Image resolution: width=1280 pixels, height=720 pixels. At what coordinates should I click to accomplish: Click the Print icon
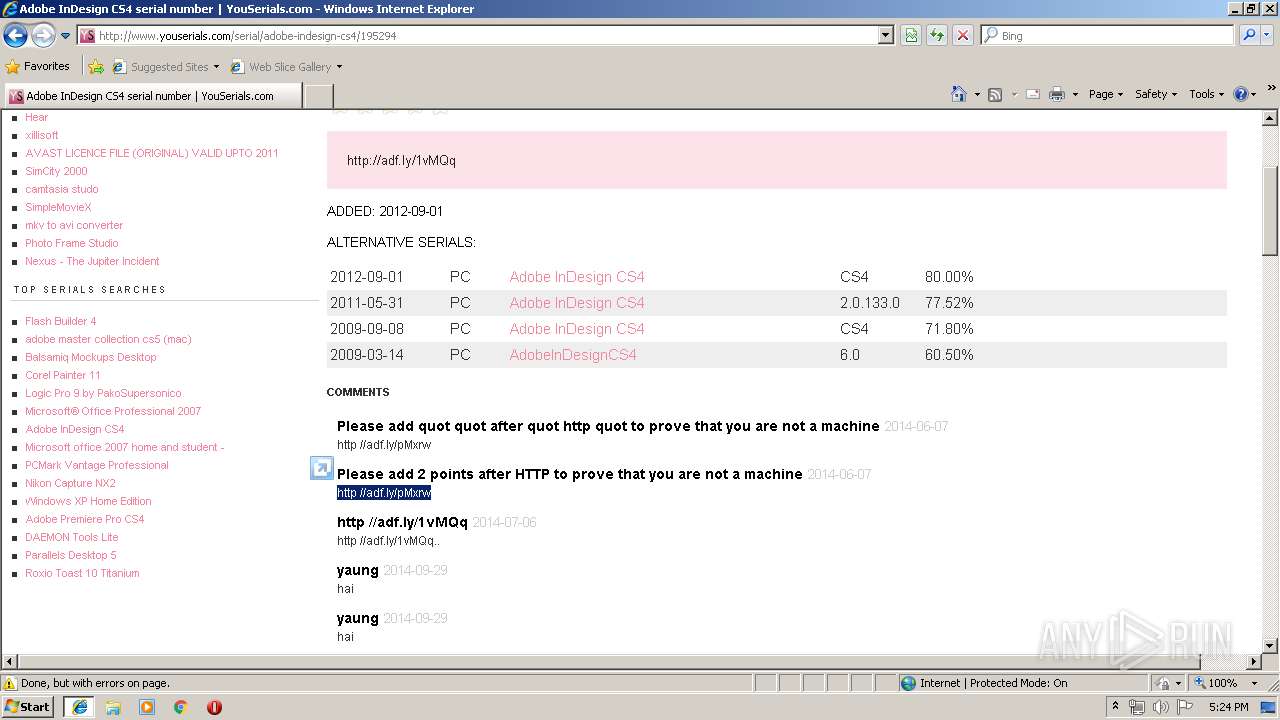[1057, 94]
